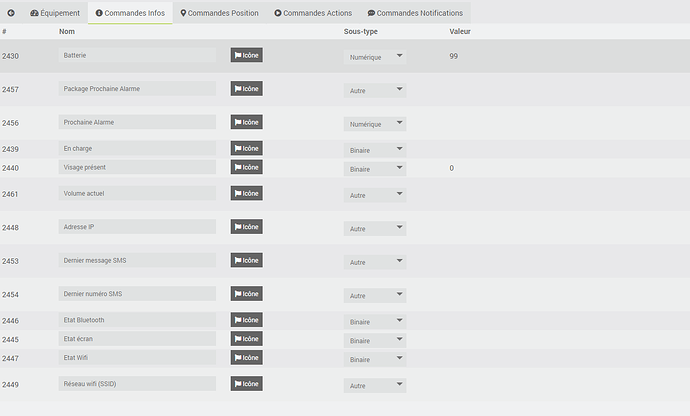Open sous-type dropdown for Batterie
The height and width of the screenshot is (416, 690).
375,57
